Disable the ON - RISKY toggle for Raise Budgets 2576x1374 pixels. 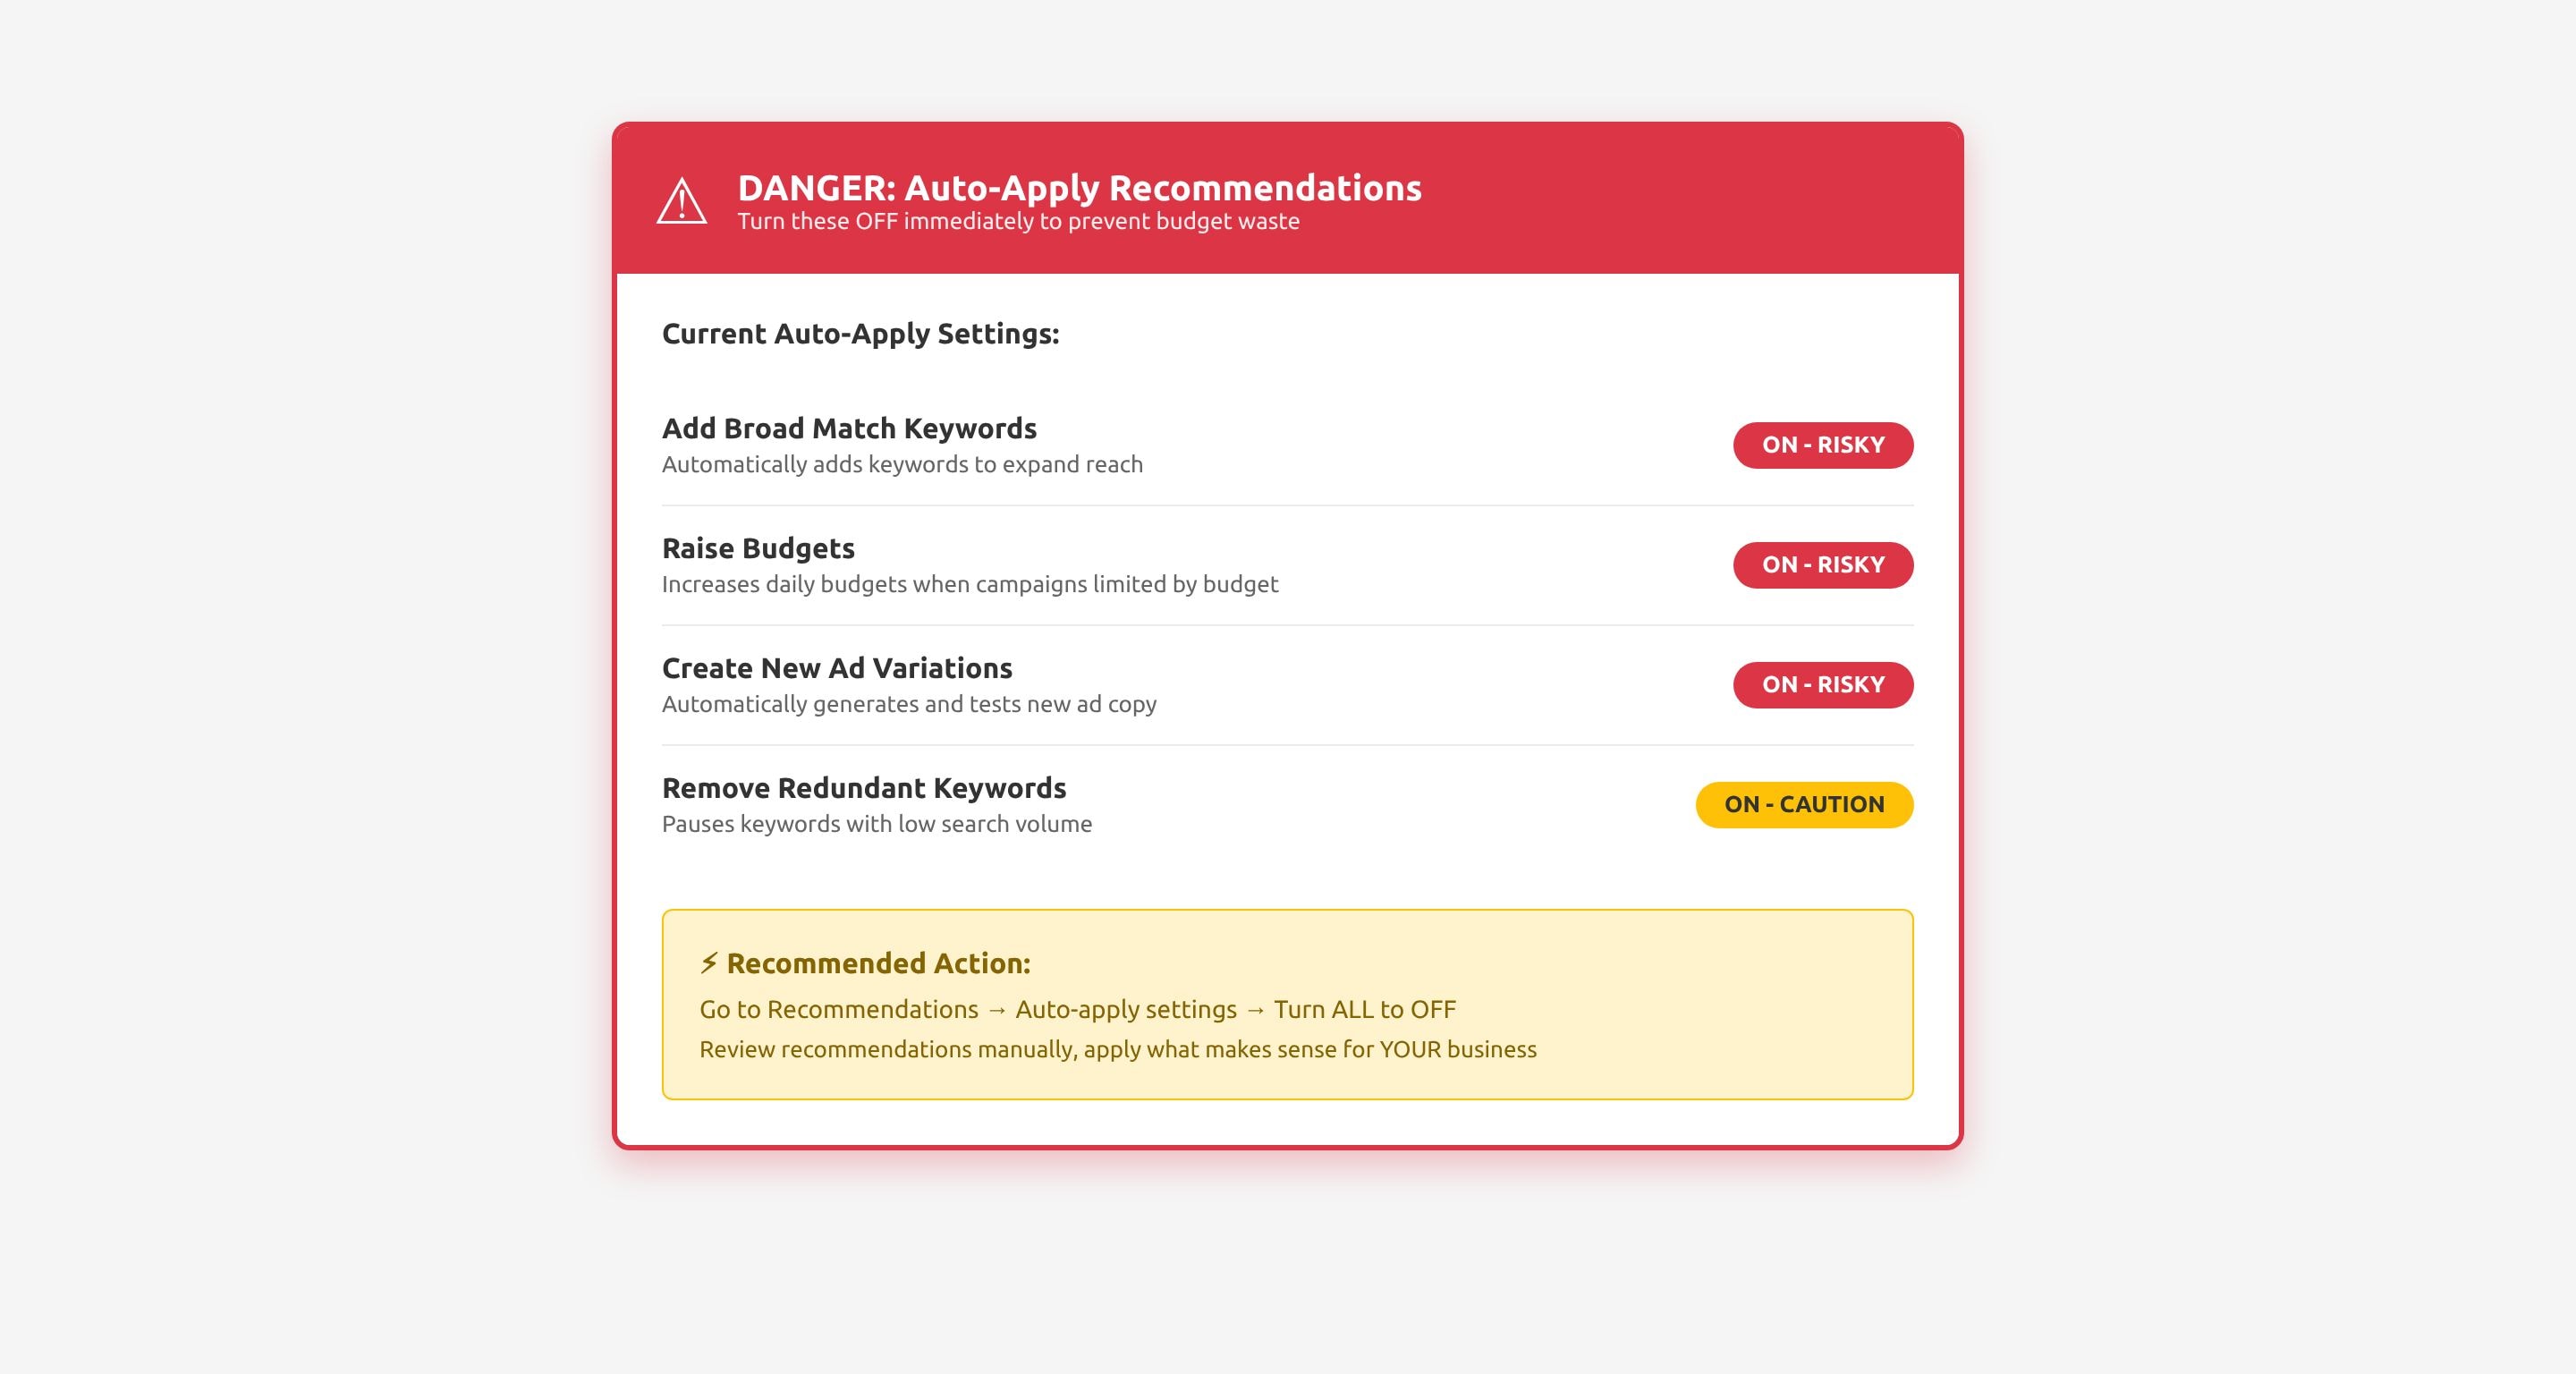pyautogui.click(x=1822, y=564)
